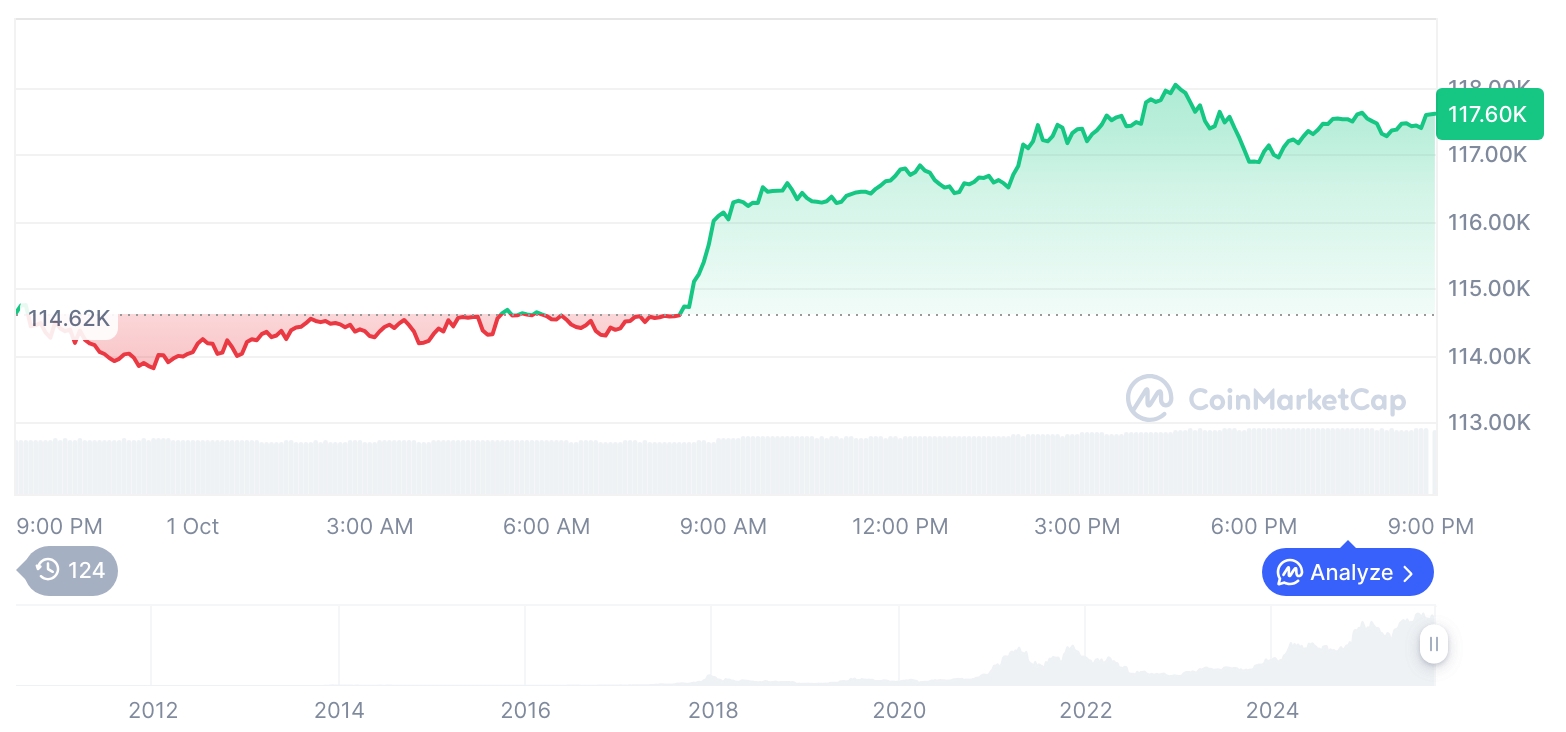Click the 2024 year in navigator timeline
Viewport: 1566px width, 732px height.
click(x=1272, y=710)
